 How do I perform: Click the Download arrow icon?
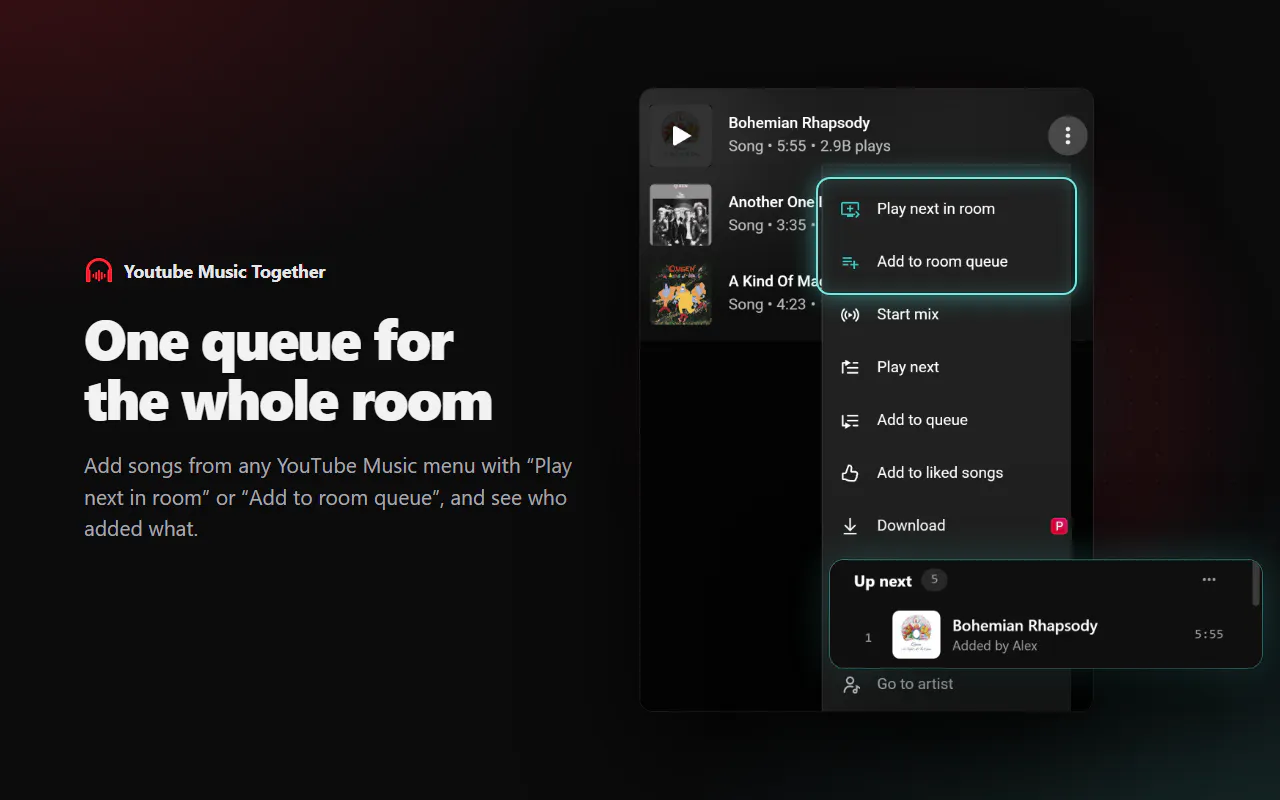(x=850, y=526)
